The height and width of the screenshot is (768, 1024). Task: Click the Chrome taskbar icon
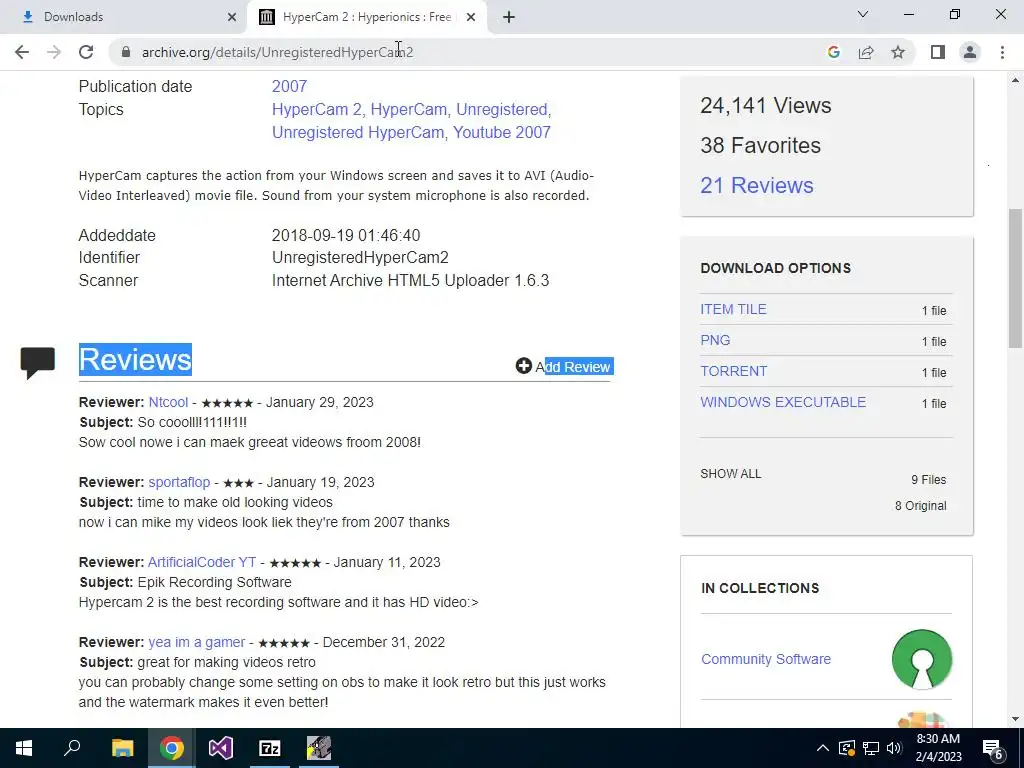pos(171,748)
